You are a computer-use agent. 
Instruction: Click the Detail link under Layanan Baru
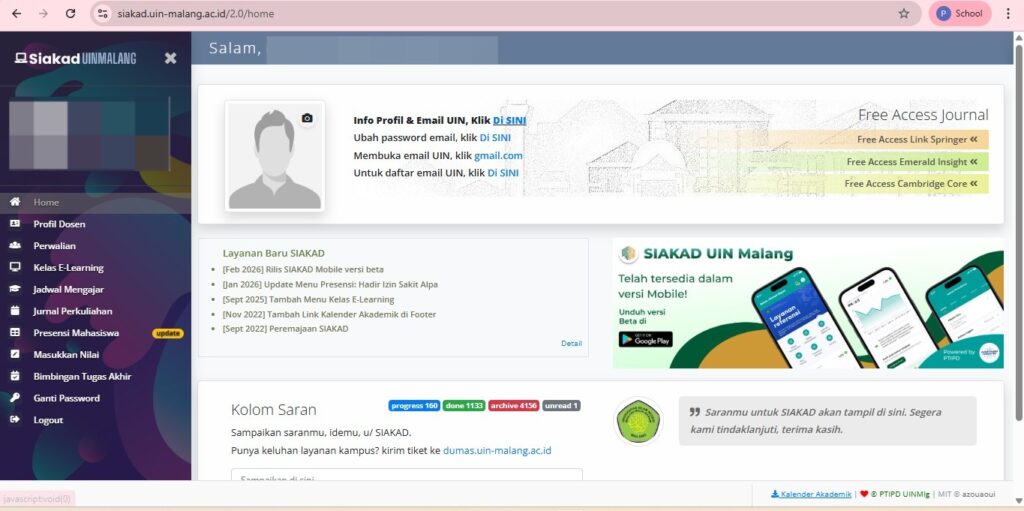pos(571,343)
